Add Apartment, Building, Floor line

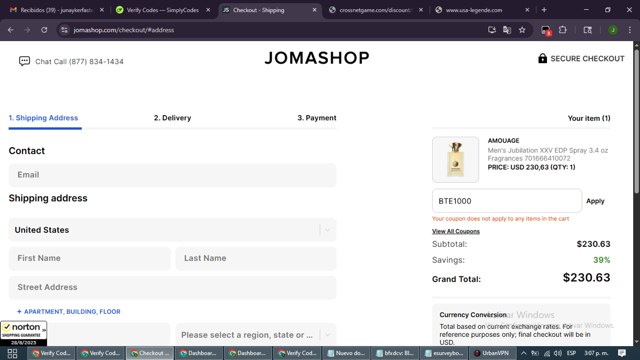click(69, 311)
